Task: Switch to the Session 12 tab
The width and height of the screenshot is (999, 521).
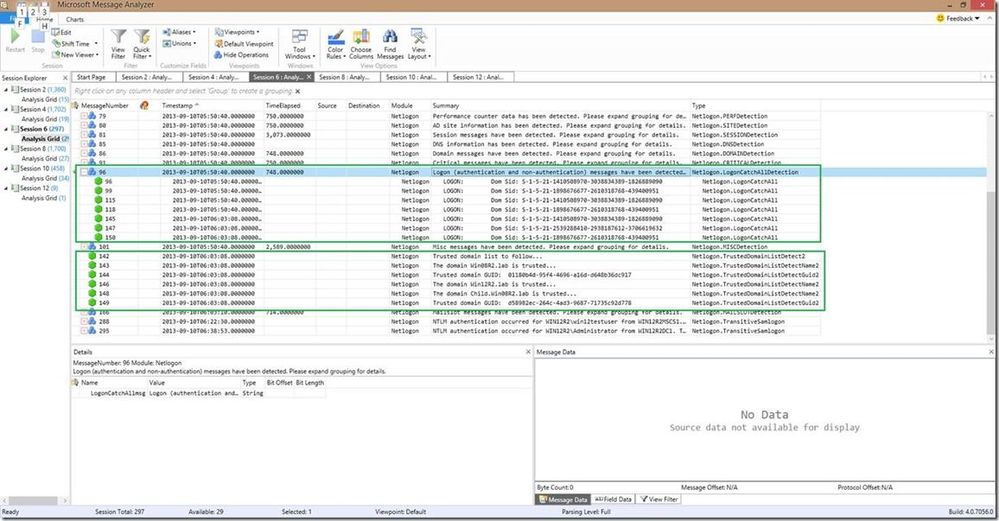Action: [478, 77]
